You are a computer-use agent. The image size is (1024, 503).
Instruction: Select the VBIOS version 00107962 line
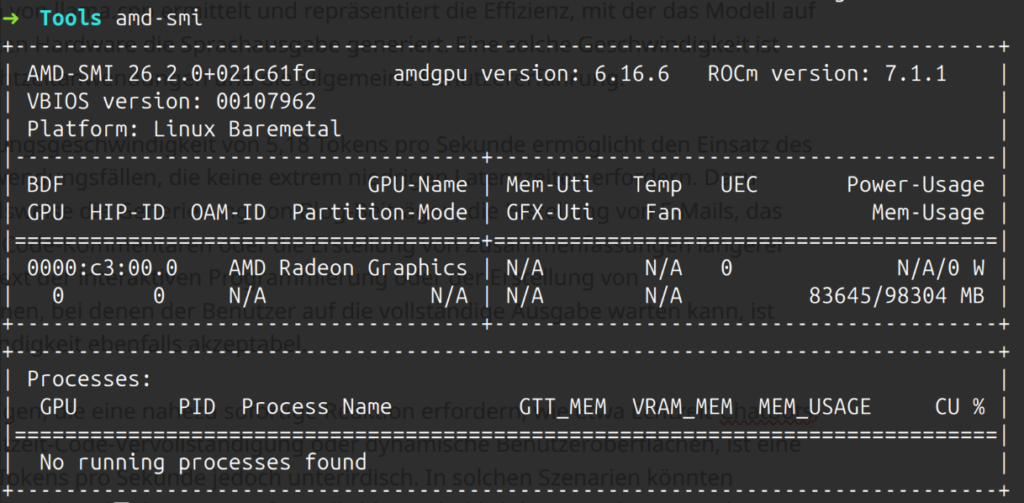(x=172, y=102)
